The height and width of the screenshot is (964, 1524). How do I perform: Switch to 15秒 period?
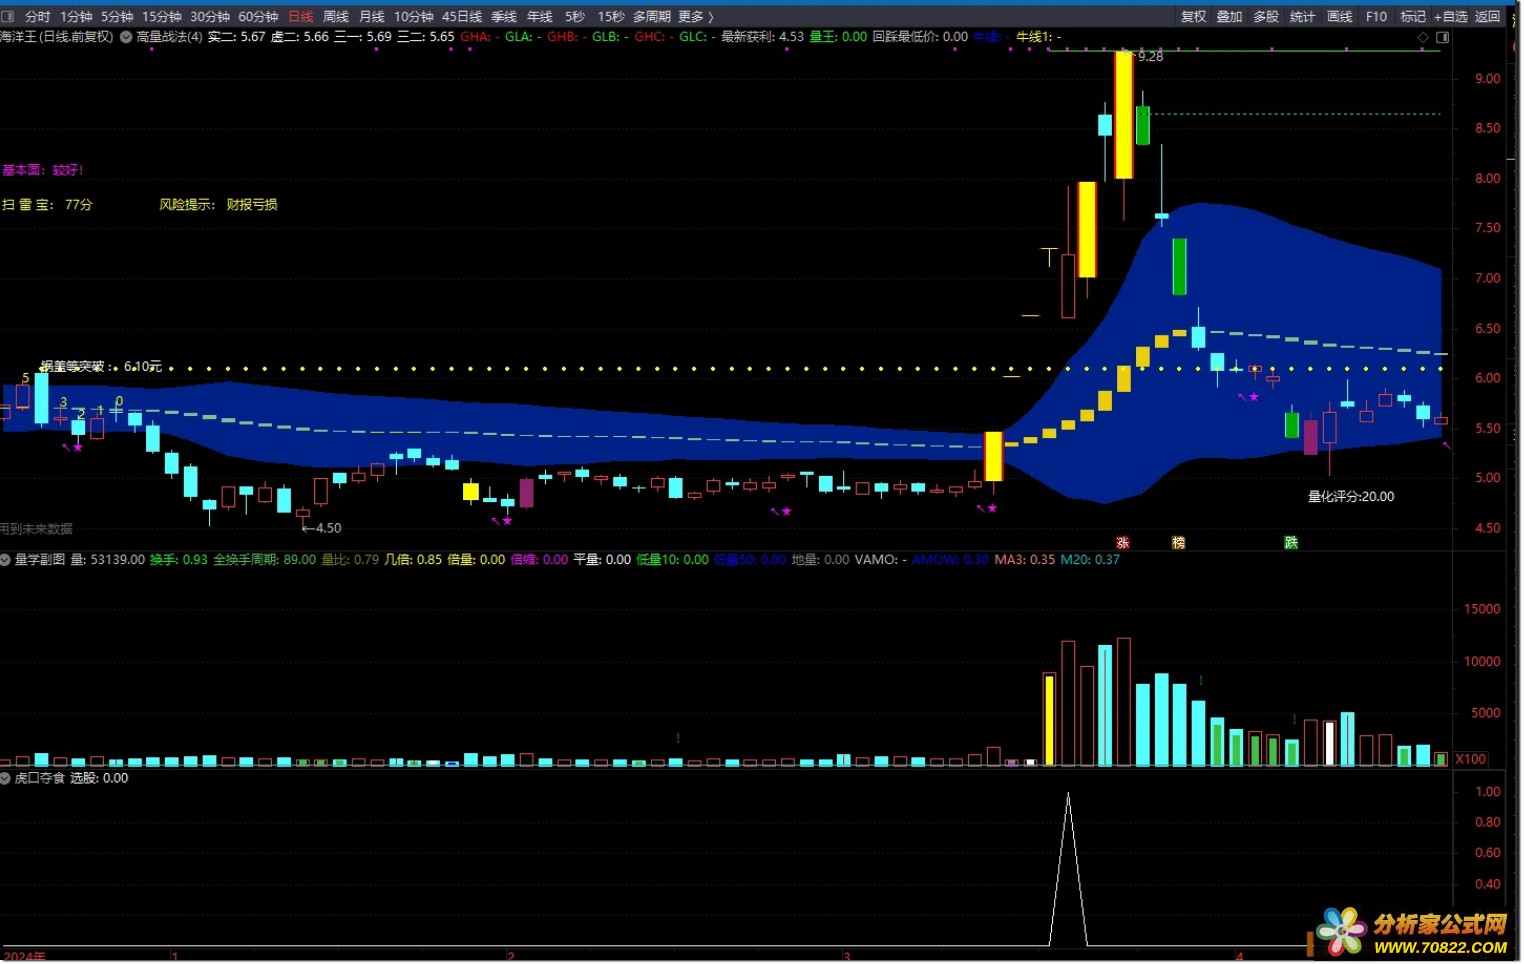tap(611, 16)
